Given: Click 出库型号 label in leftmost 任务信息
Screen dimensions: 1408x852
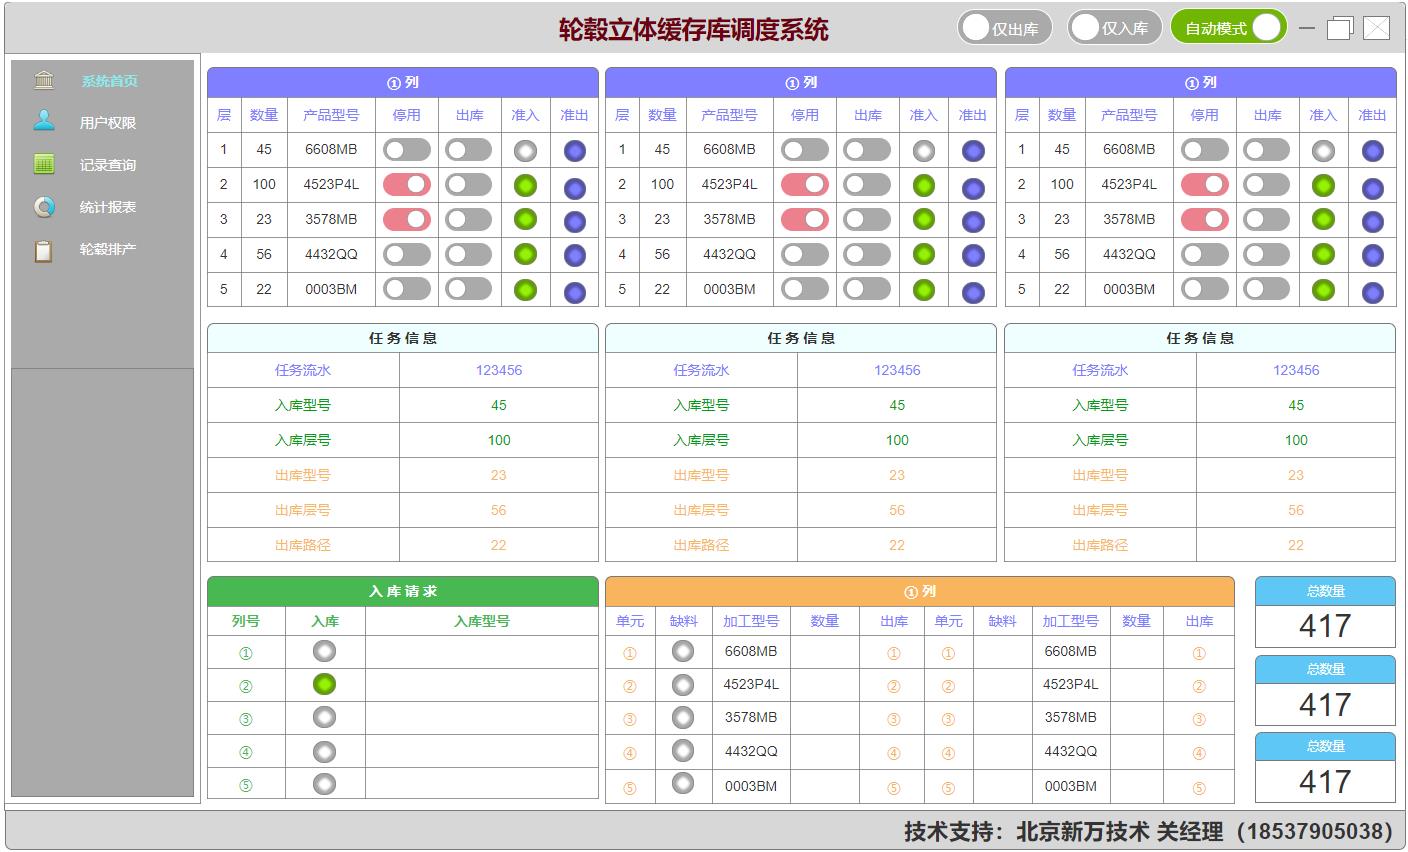Looking at the screenshot, I should tap(303, 475).
